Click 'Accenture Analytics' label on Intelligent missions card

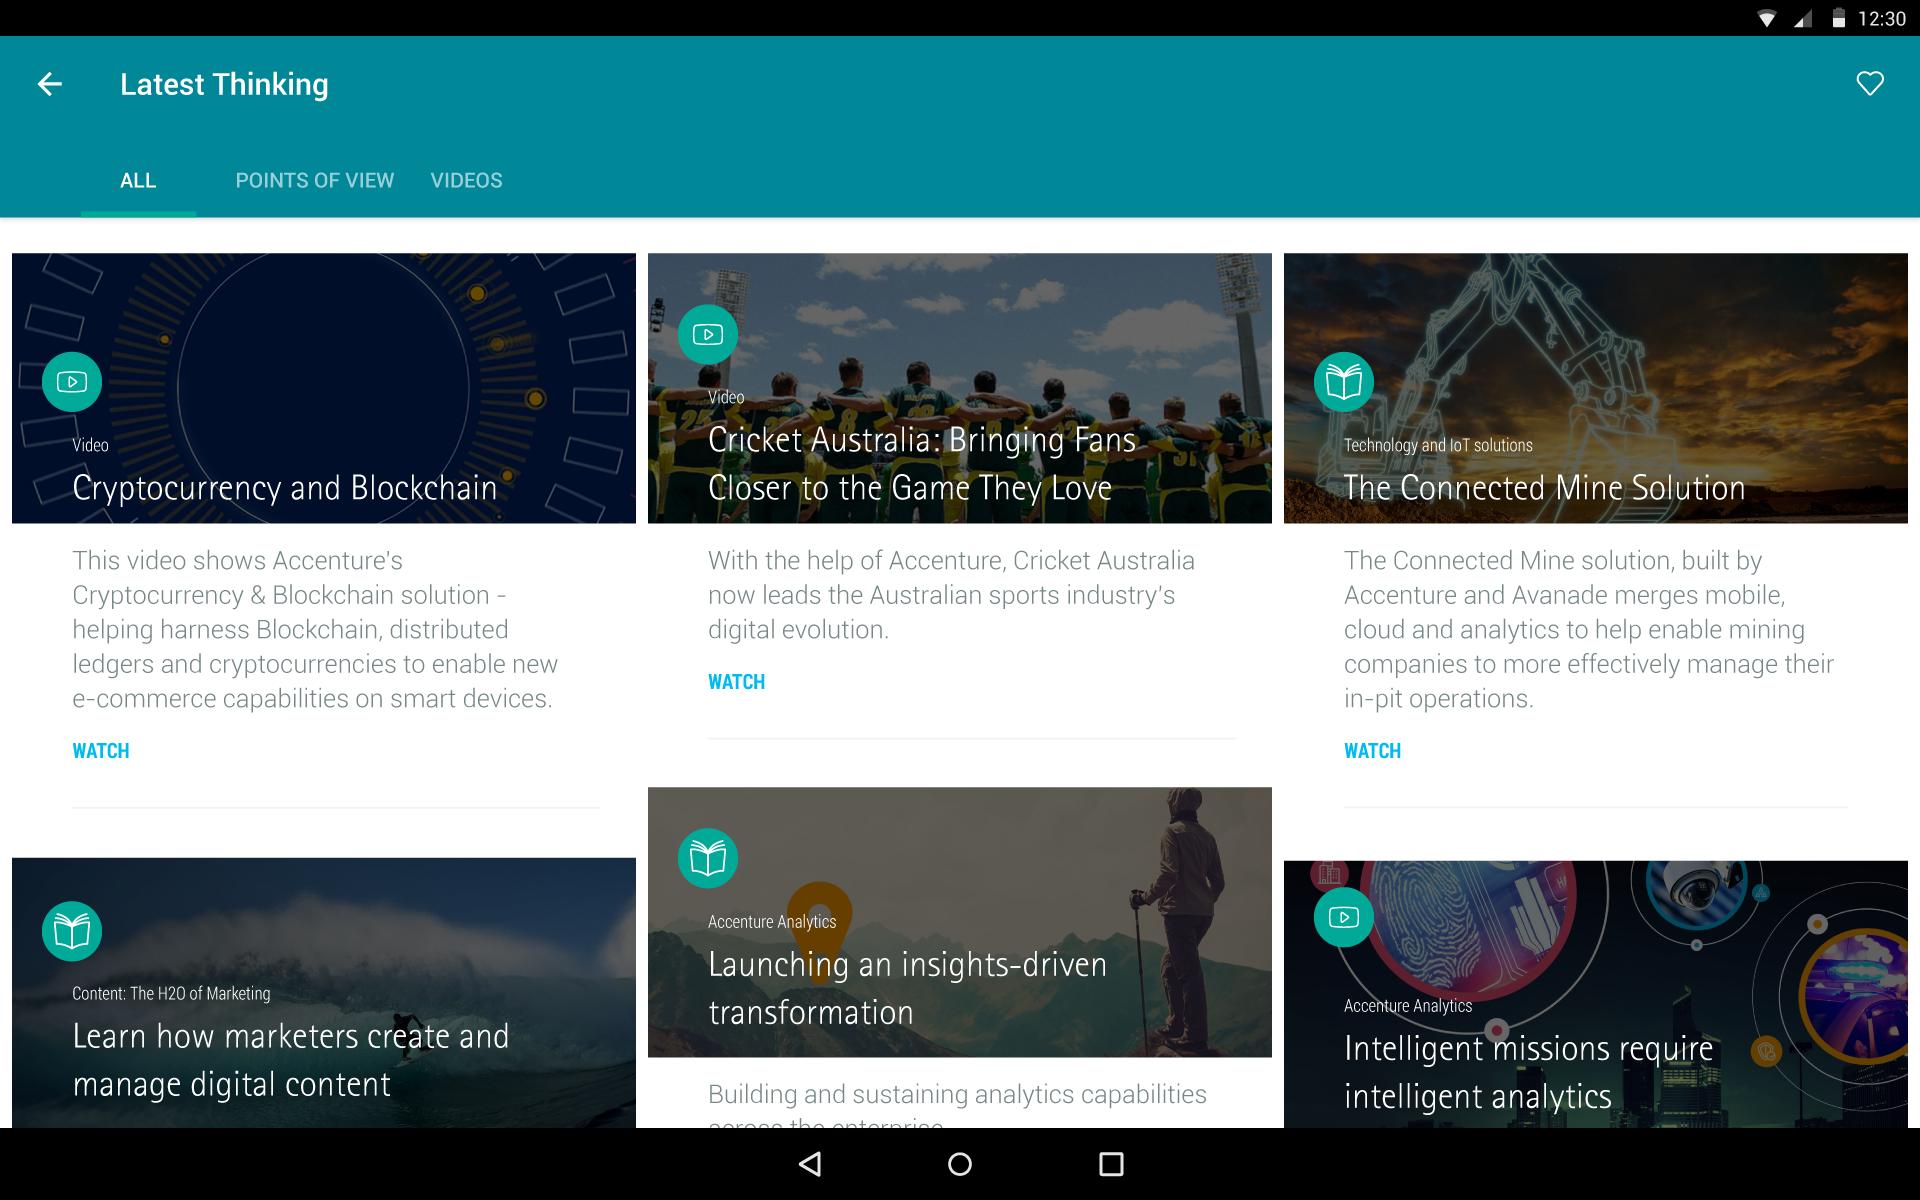point(1408,1005)
